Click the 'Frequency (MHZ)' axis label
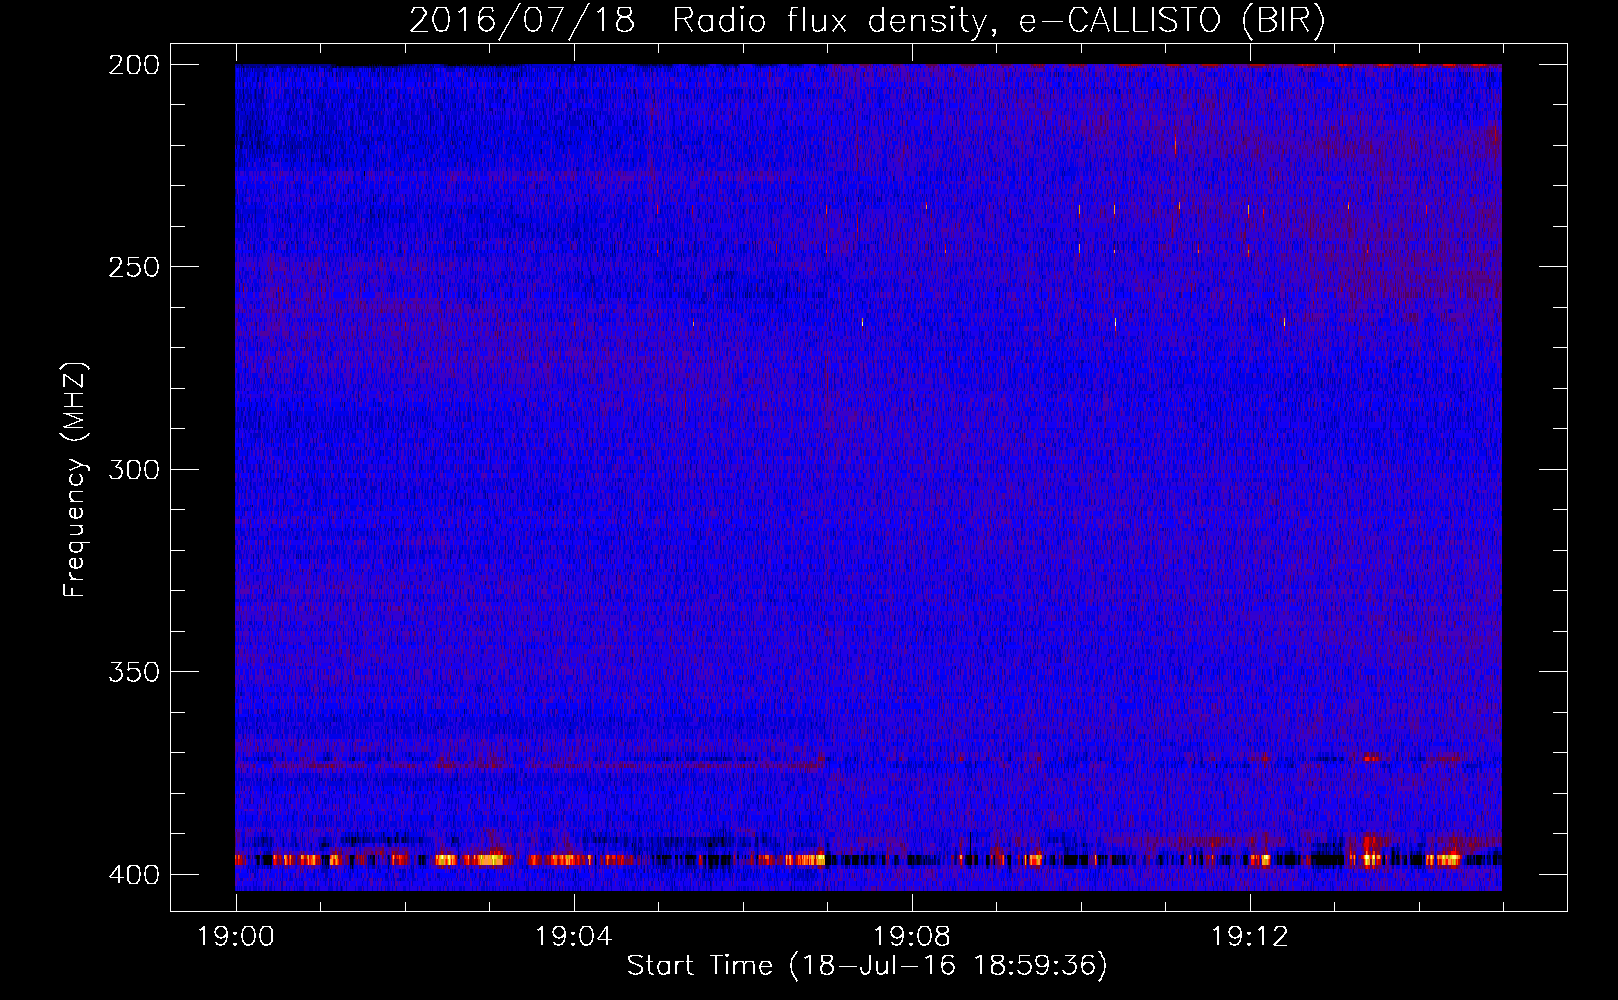Image resolution: width=1618 pixels, height=1000 pixels. (75, 479)
